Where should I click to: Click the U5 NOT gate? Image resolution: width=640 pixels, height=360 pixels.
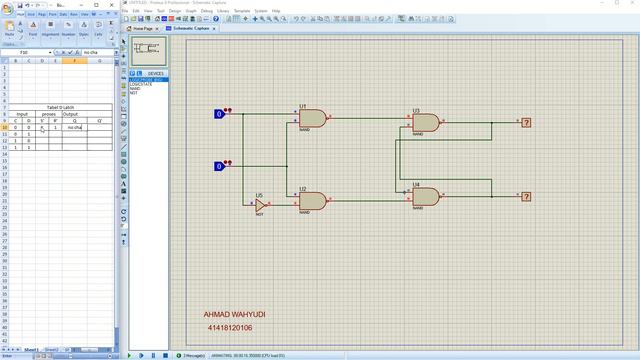(260, 205)
